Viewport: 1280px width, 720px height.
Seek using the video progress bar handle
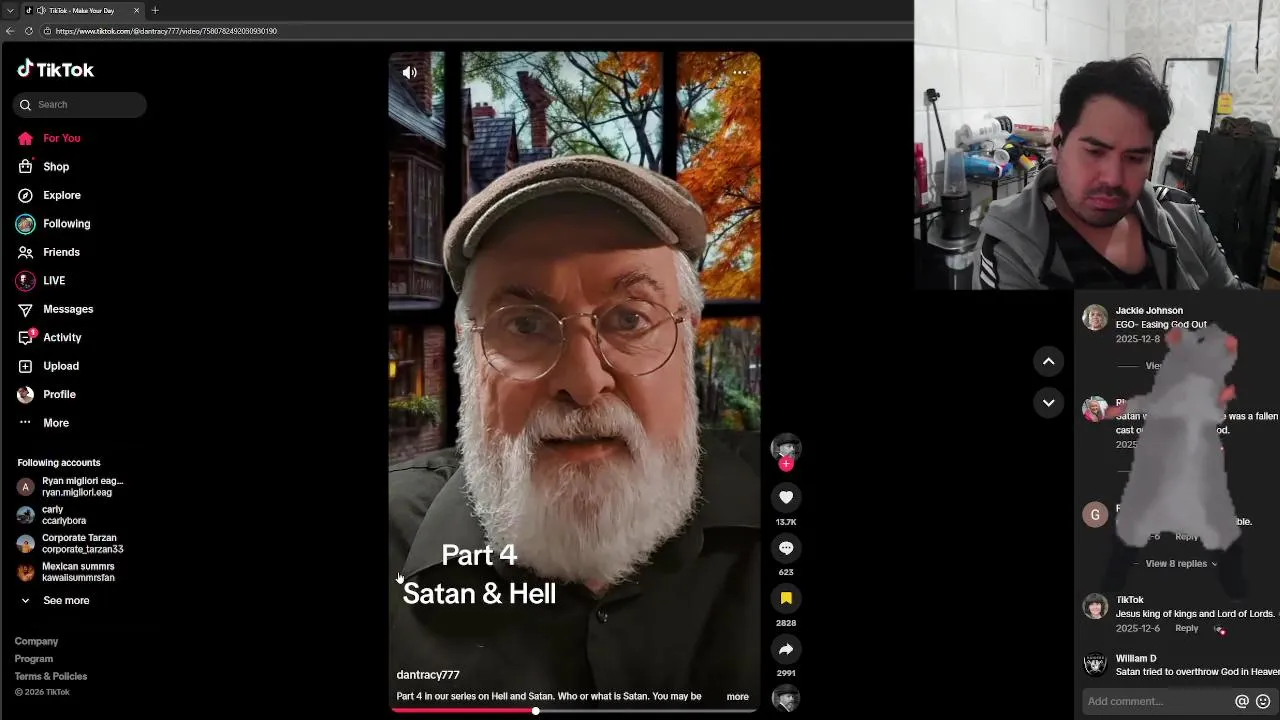pyautogui.click(x=536, y=711)
